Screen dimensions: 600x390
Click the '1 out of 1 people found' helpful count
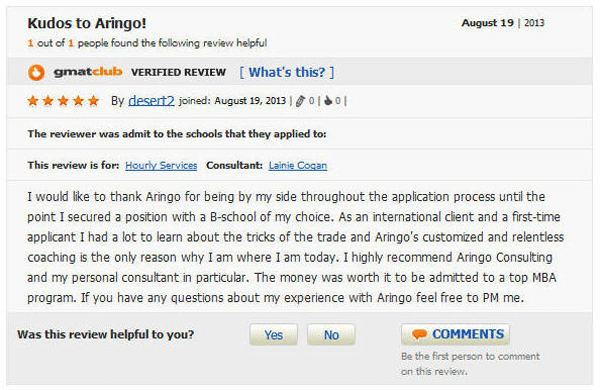tap(147, 43)
